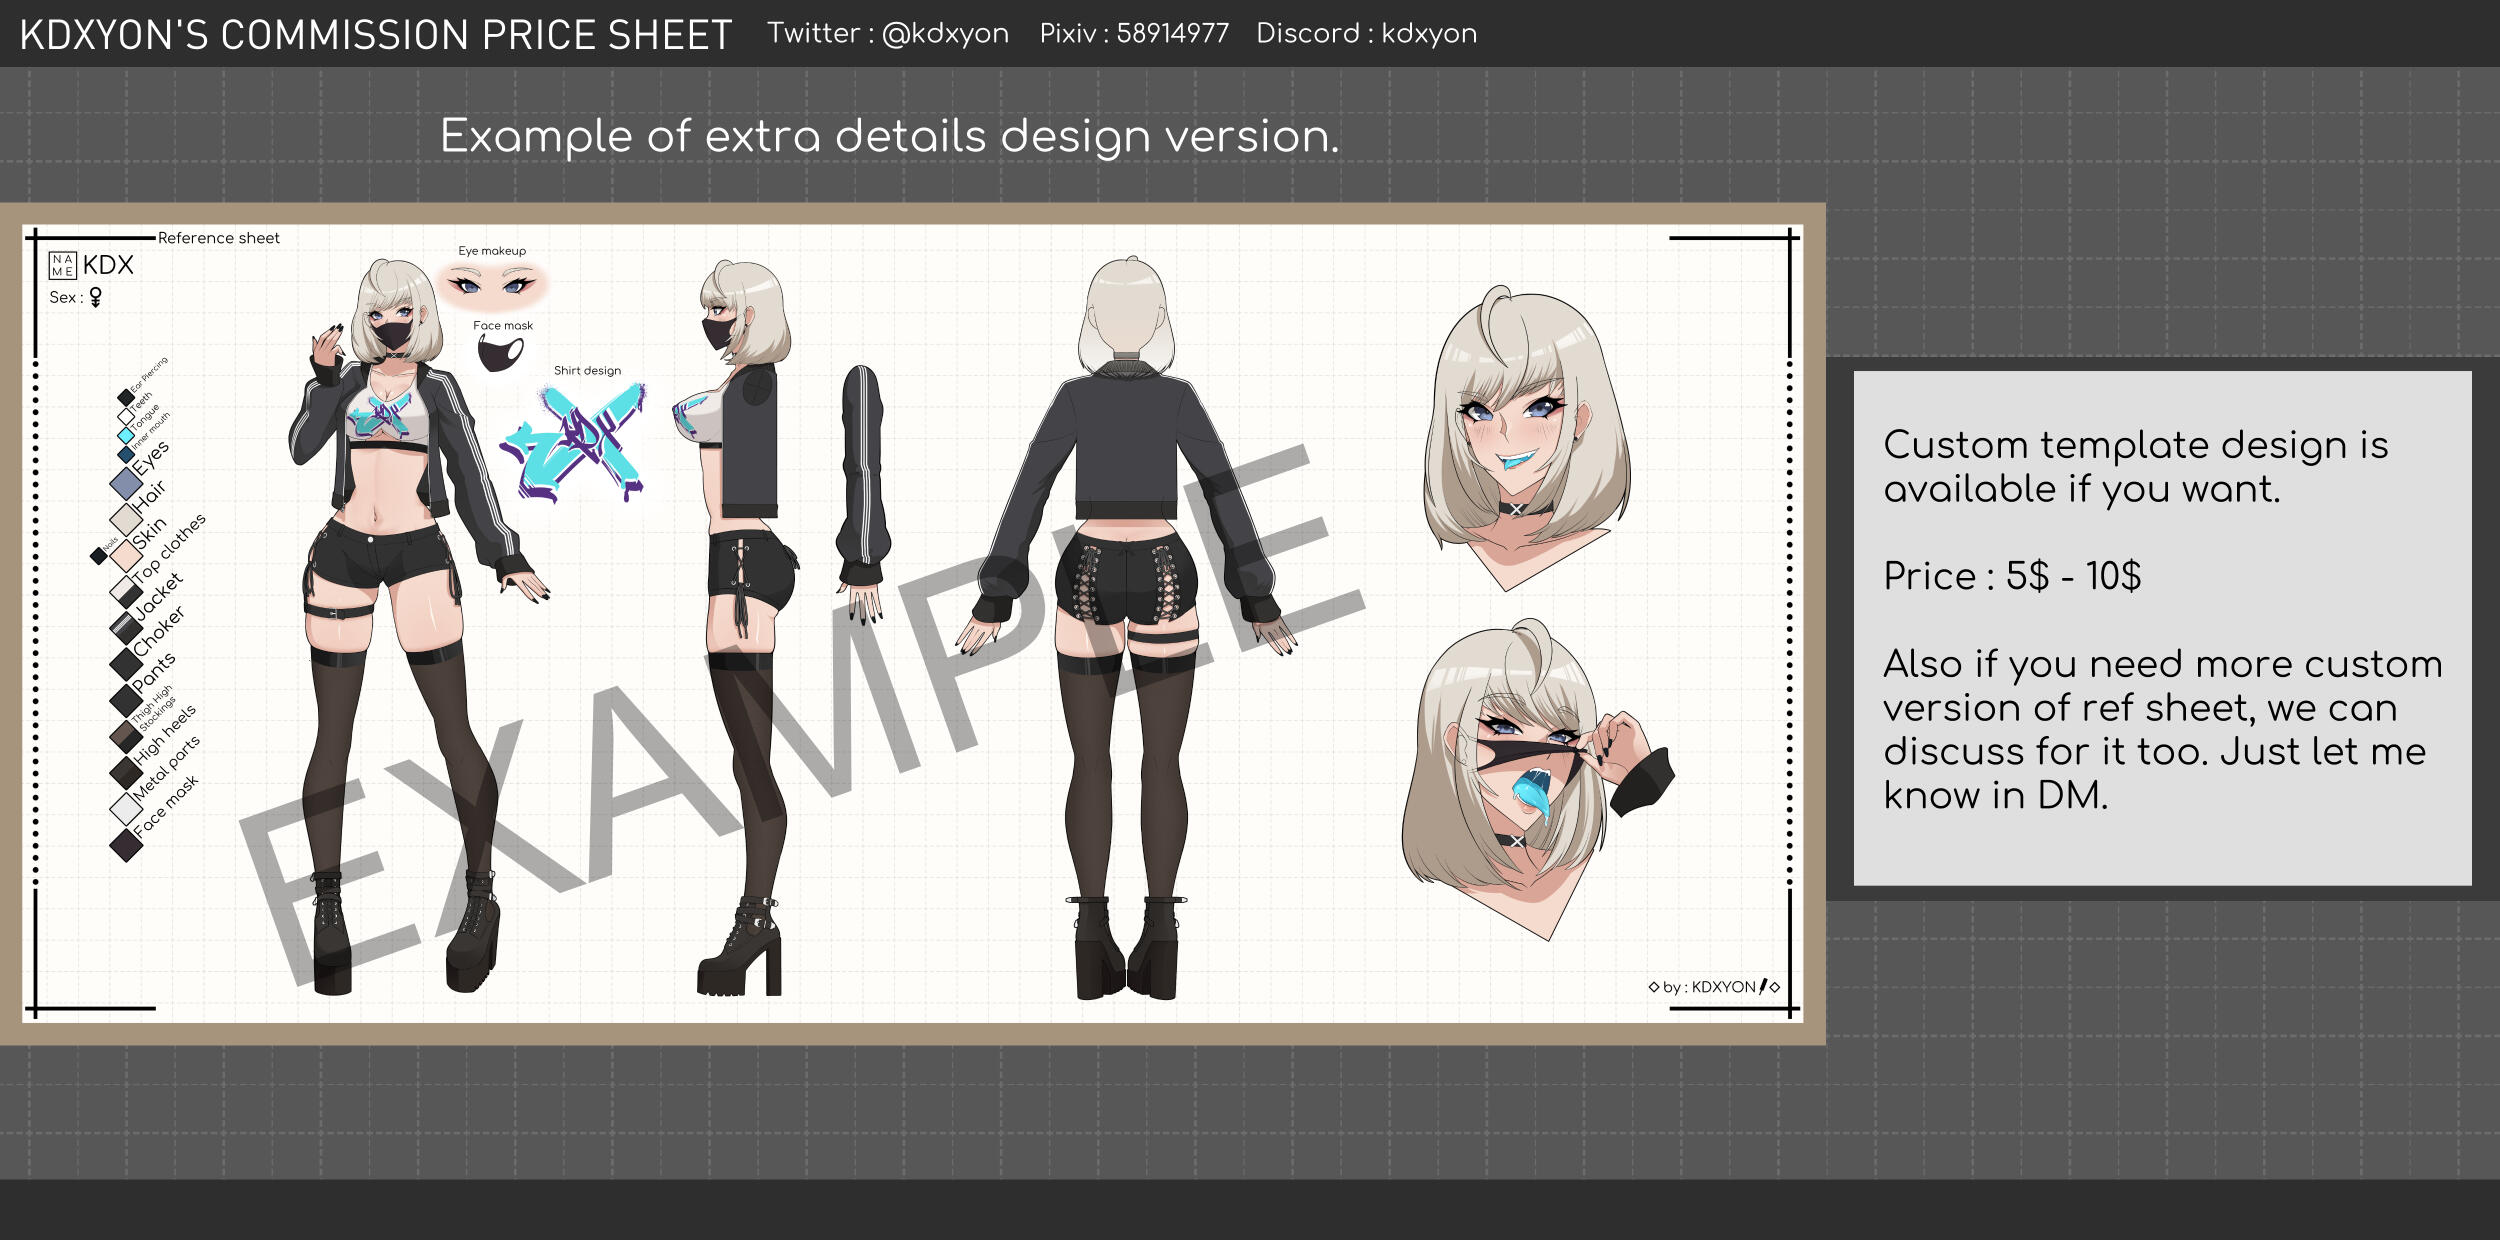
Task: Select the Nails black color swatch
Action: tap(98, 555)
